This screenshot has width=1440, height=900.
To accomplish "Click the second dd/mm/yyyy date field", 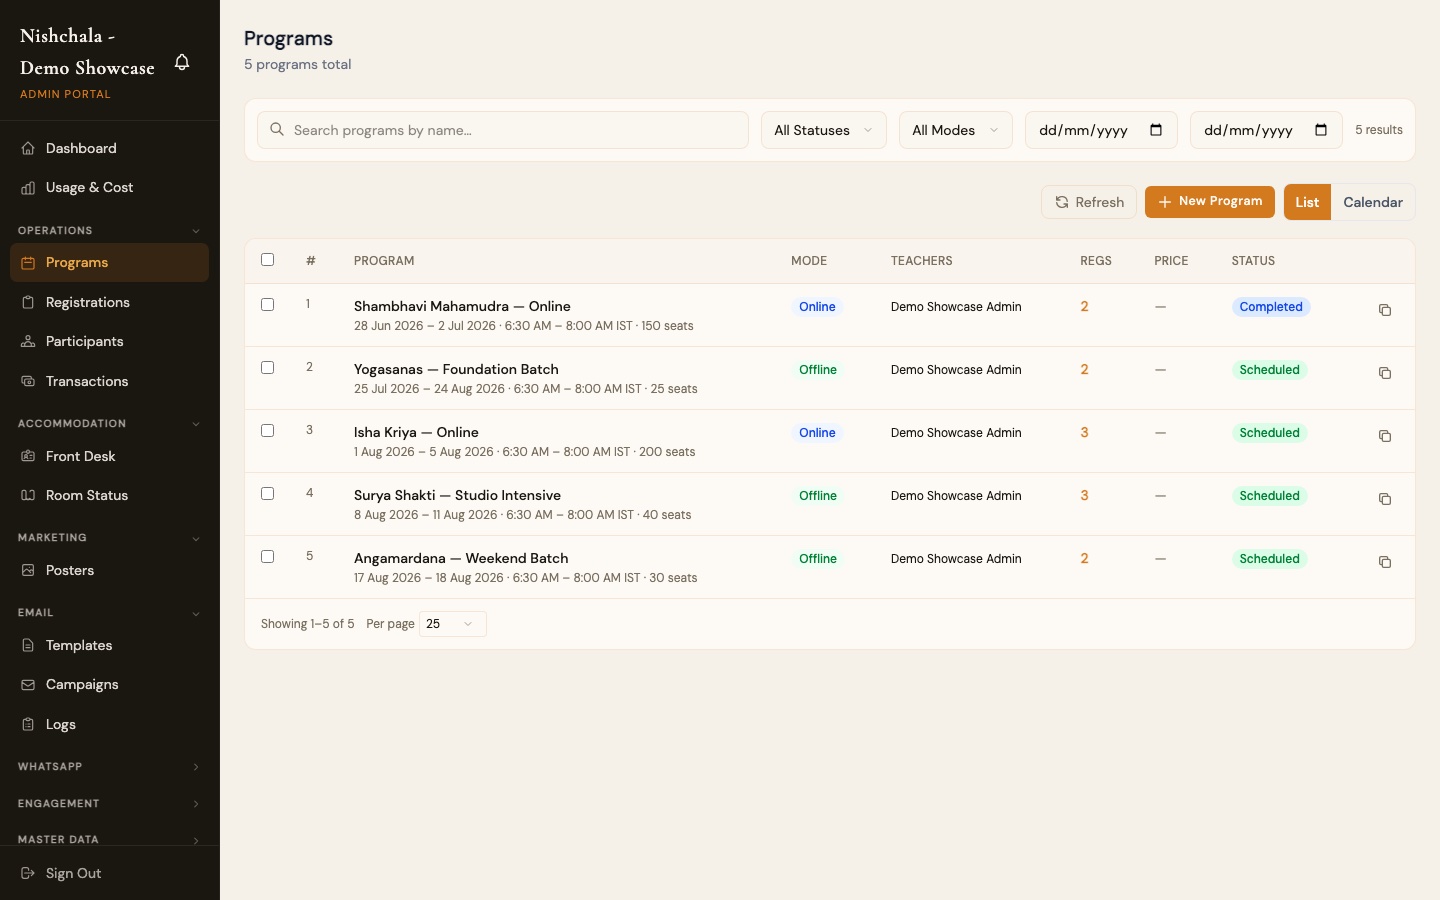I will (1266, 130).
